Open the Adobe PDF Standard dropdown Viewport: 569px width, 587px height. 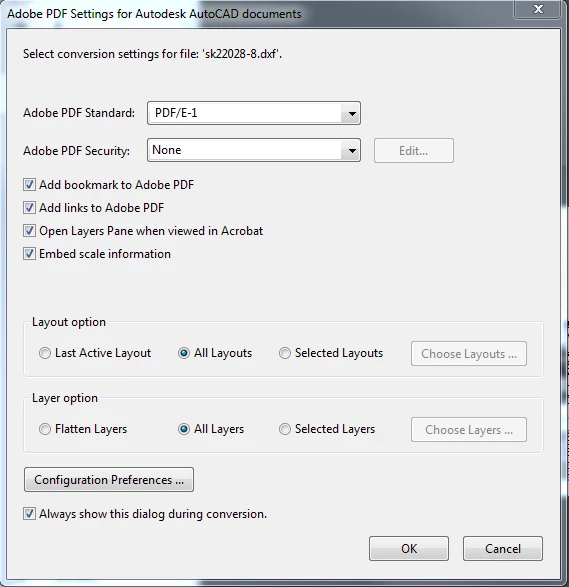(x=254, y=113)
